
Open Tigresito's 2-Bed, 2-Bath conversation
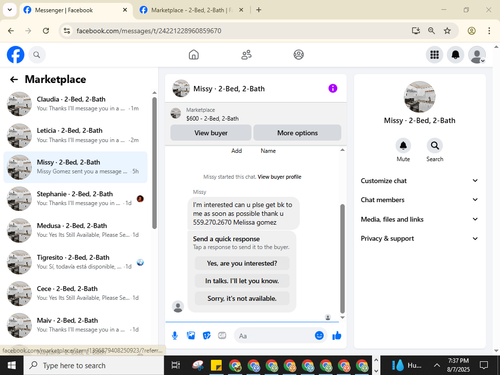pos(75,262)
